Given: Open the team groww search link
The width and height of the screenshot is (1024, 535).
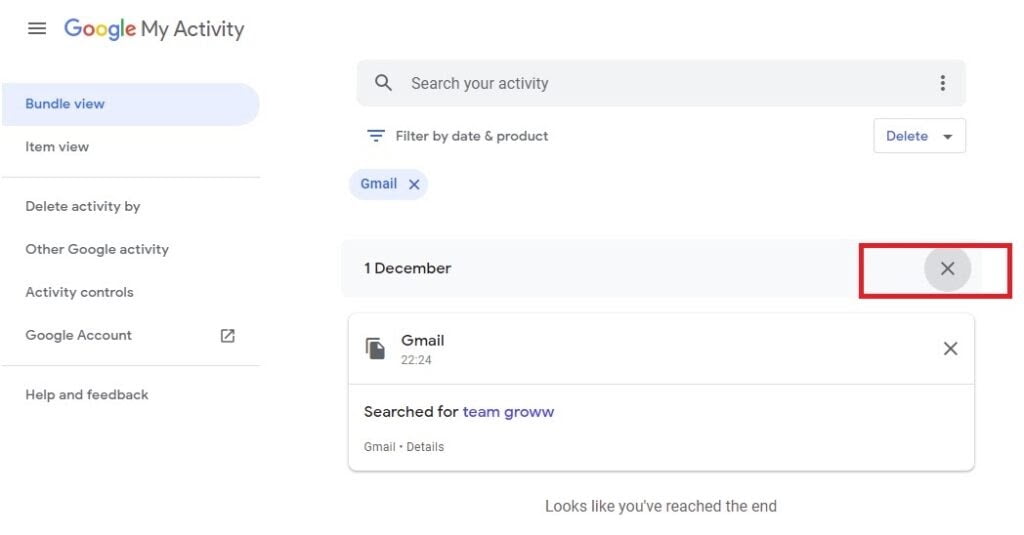Looking at the screenshot, I should click(x=508, y=412).
